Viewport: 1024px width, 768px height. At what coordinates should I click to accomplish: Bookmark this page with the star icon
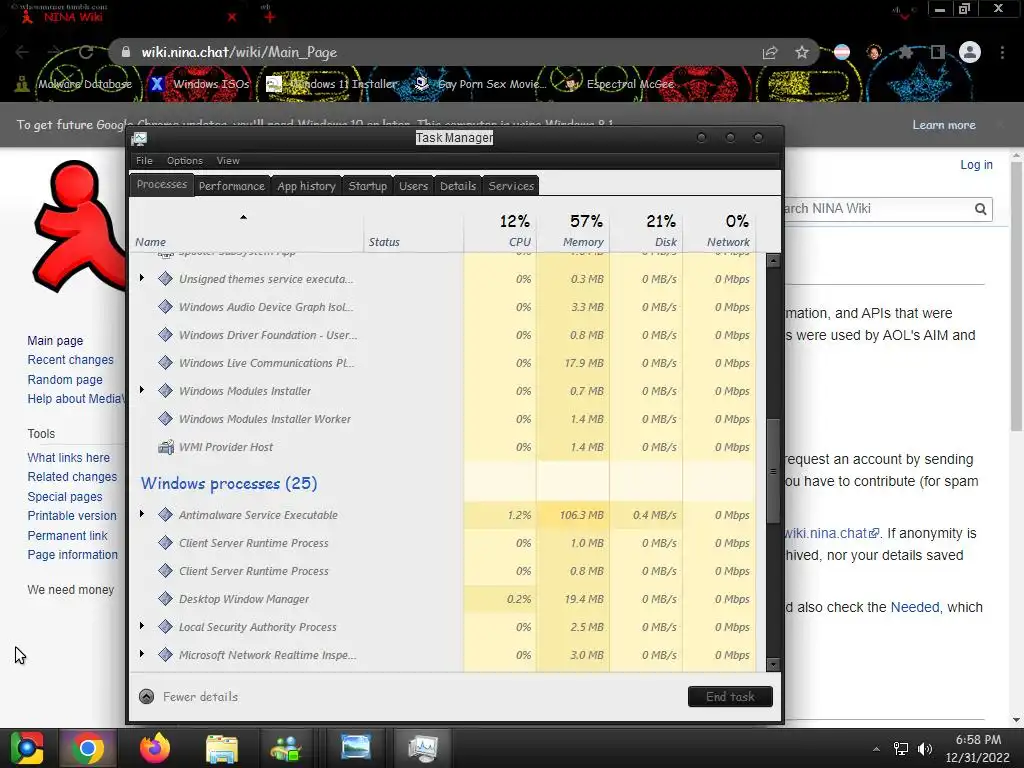(x=802, y=52)
